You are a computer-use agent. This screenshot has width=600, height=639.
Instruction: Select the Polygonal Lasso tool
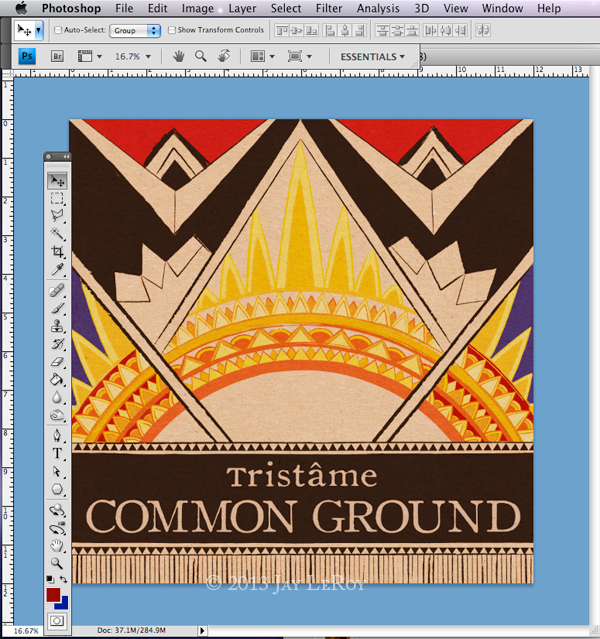click(x=57, y=216)
